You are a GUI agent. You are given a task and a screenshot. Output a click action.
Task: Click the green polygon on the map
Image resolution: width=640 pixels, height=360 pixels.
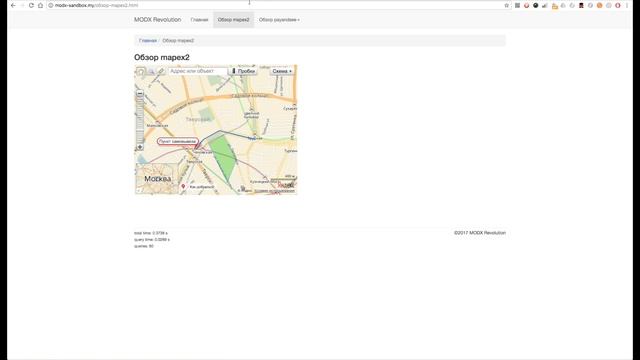tap(224, 157)
